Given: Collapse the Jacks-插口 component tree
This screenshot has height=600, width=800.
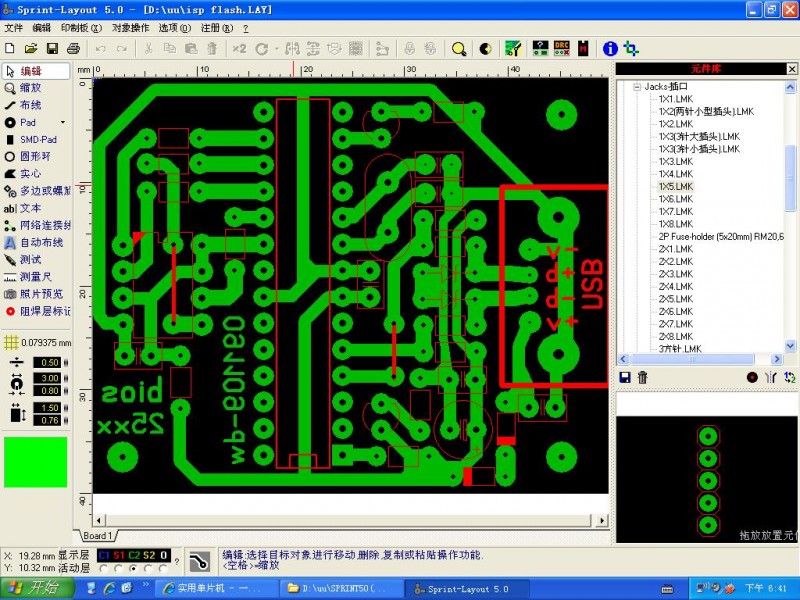Looking at the screenshot, I should 637,87.
